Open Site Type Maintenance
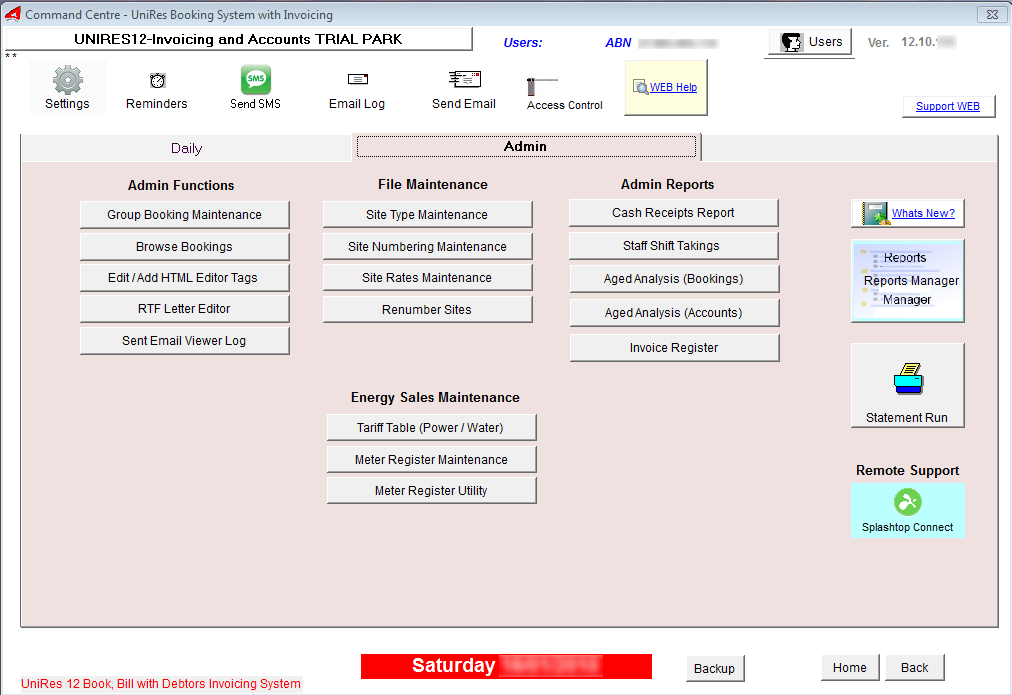1012x695 pixels. 427,215
